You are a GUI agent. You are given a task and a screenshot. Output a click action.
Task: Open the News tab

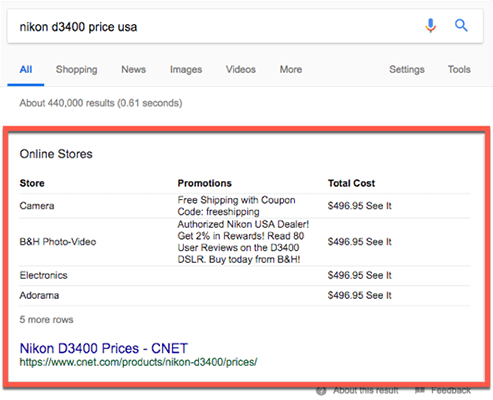[133, 69]
